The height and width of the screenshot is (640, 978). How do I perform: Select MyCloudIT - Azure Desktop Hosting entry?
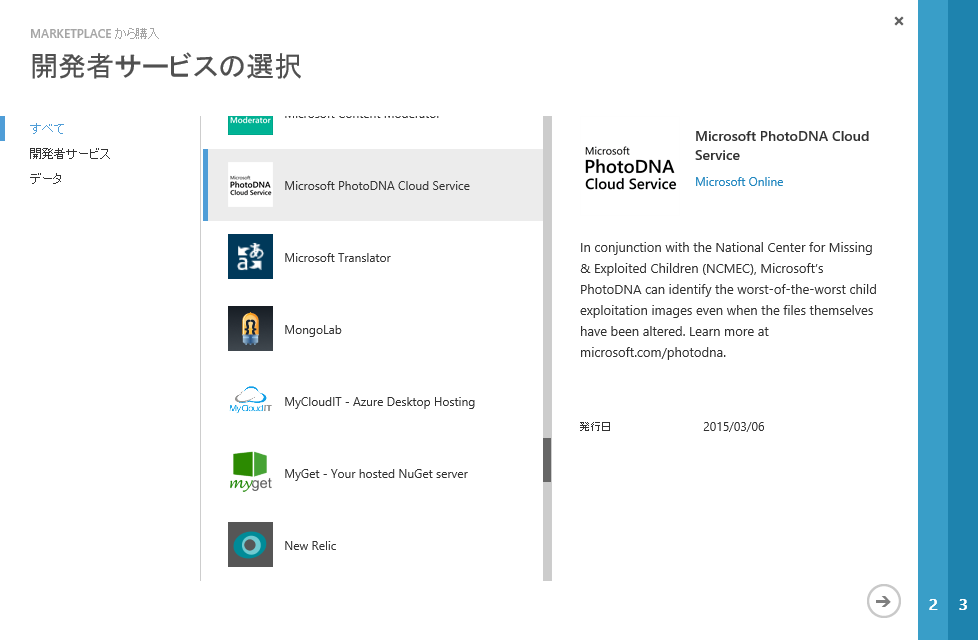(x=379, y=402)
